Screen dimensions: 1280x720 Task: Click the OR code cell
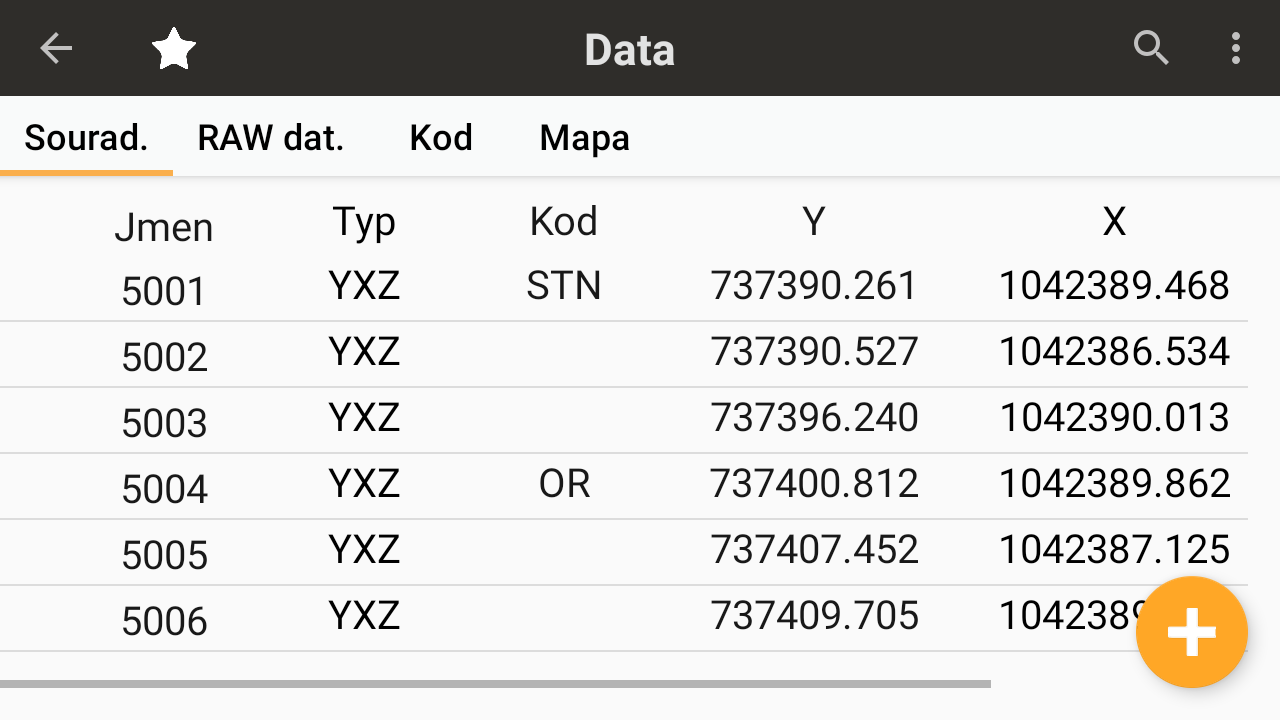coord(564,484)
